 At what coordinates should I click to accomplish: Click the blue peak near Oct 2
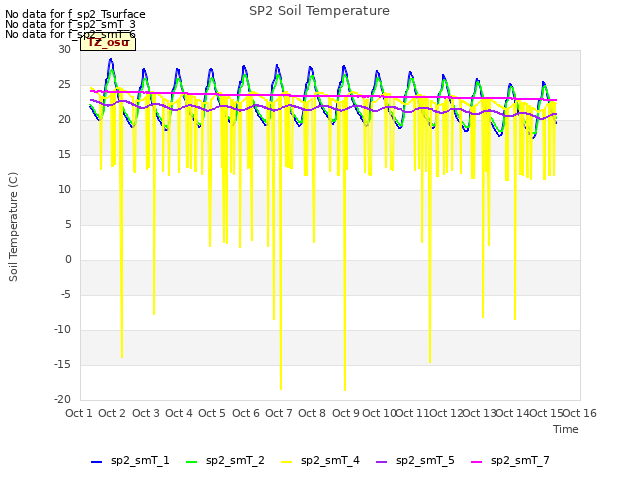(x=111, y=60)
